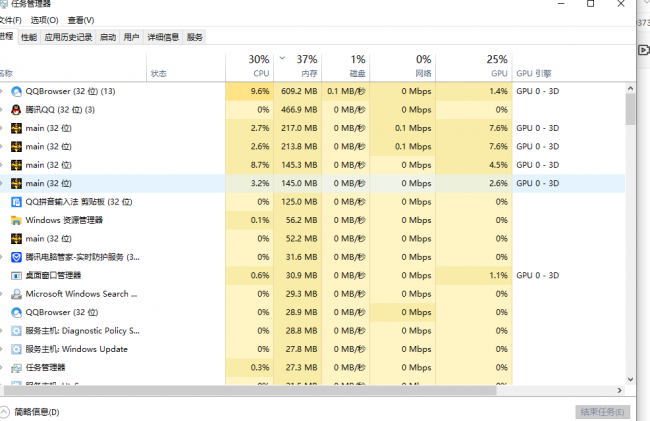Screen dimensions: 650x421
Task: Select 服务主机: Diagnostic Policy S... row name
Action: pyautogui.click(x=82, y=331)
